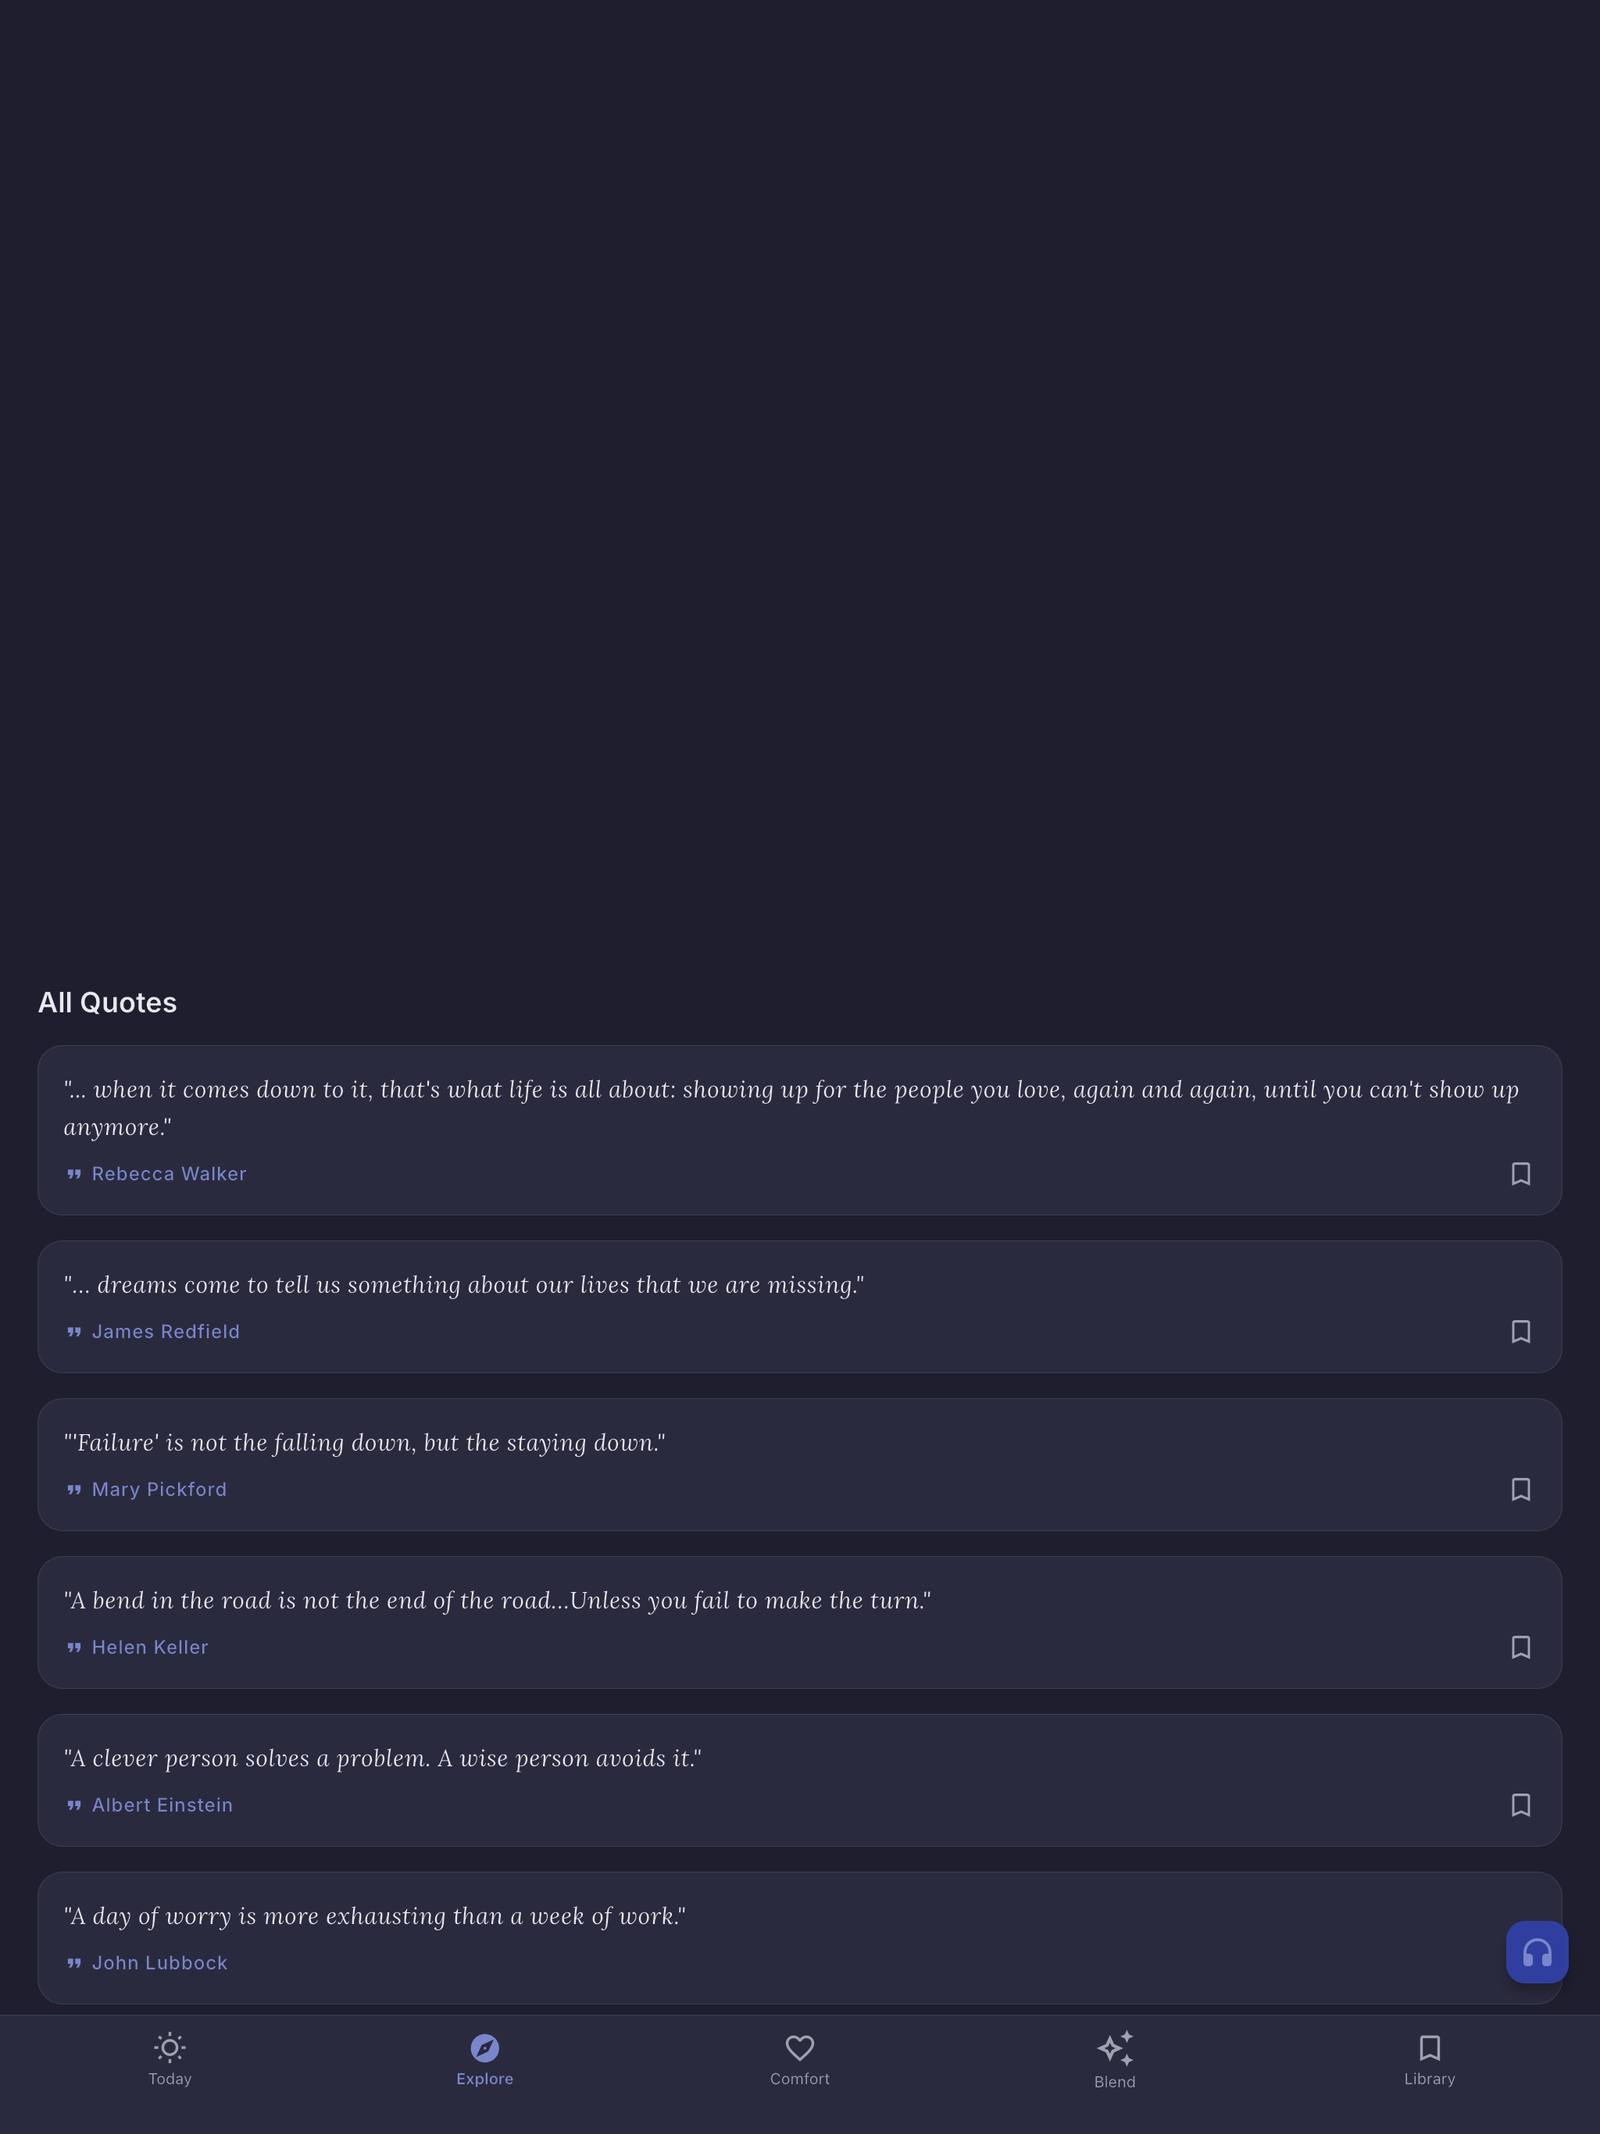Bookmark the Albert Einstein quote

(x=1520, y=1805)
